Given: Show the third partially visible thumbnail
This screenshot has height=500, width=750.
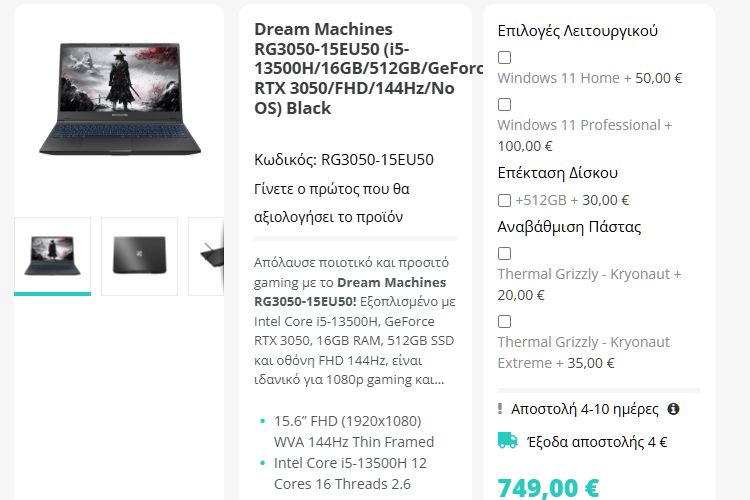Looking at the screenshot, I should (x=206, y=256).
